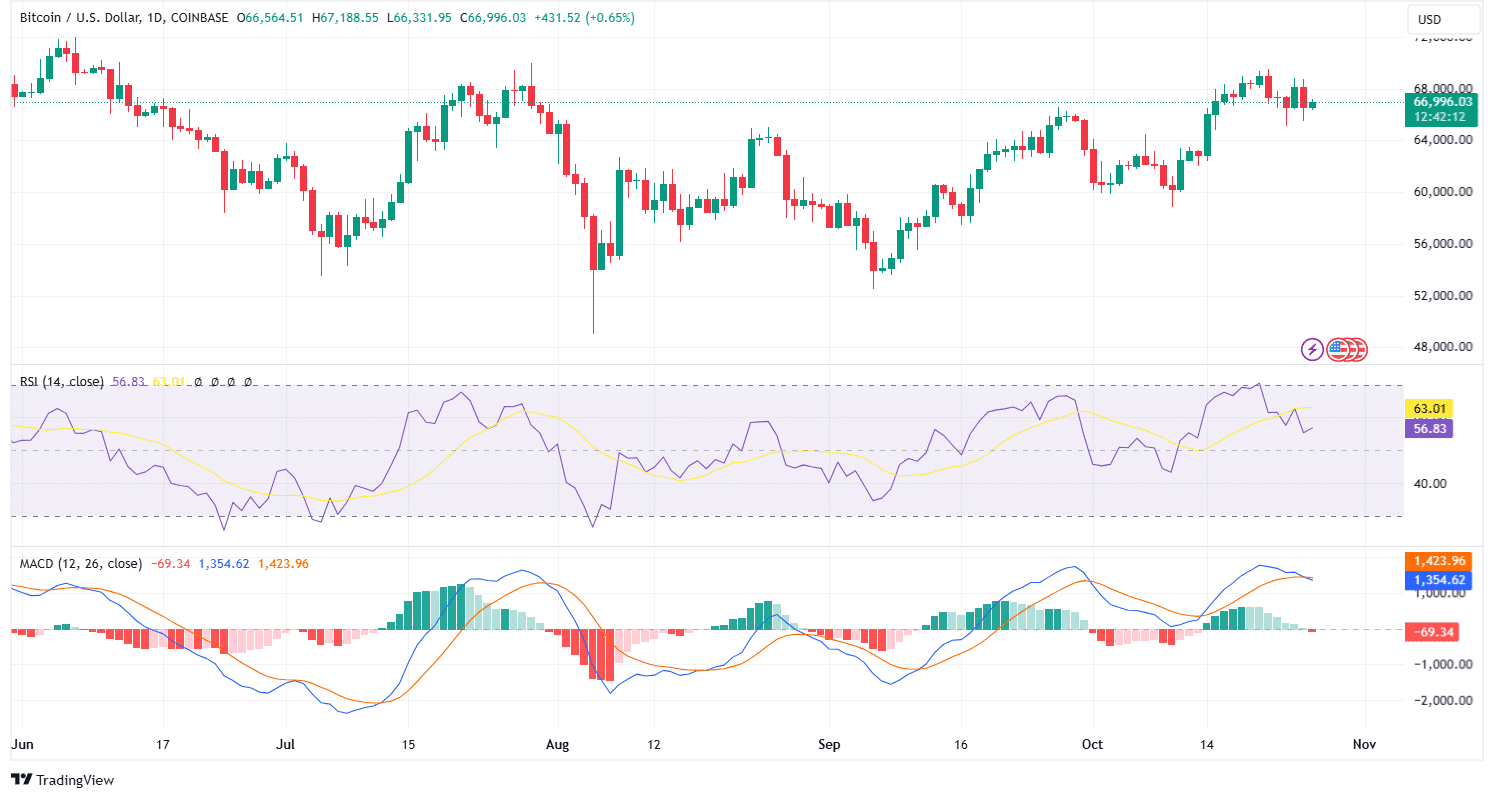Click the Jun date on the time axis
Viewport: 1494px width, 799px height.
pyautogui.click(x=21, y=745)
